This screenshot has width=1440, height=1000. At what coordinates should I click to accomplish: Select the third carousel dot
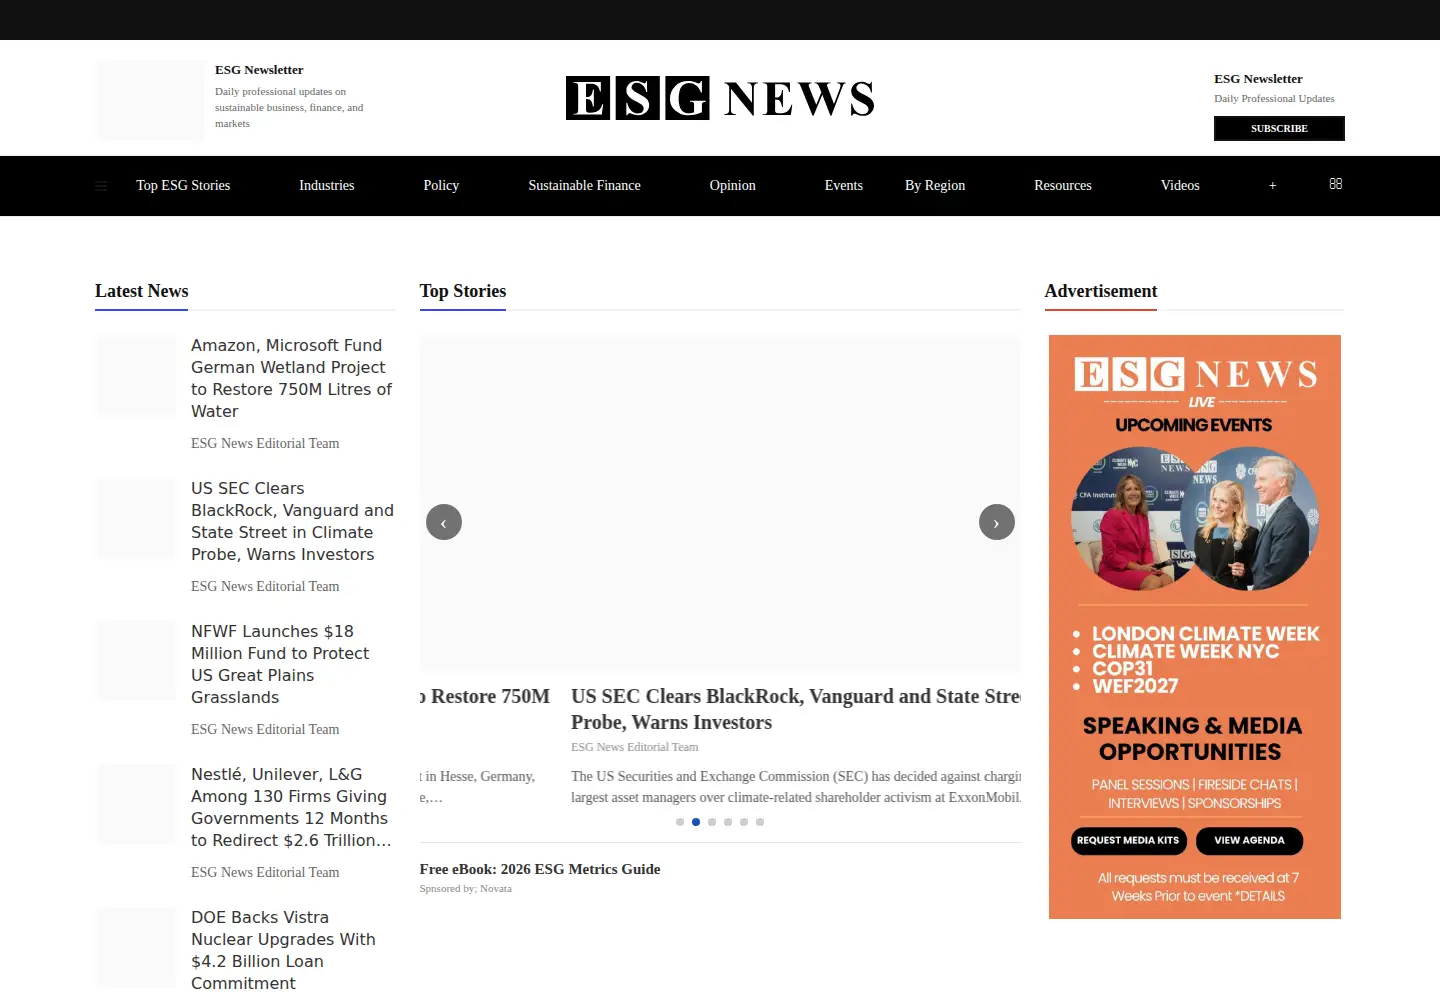(x=712, y=822)
